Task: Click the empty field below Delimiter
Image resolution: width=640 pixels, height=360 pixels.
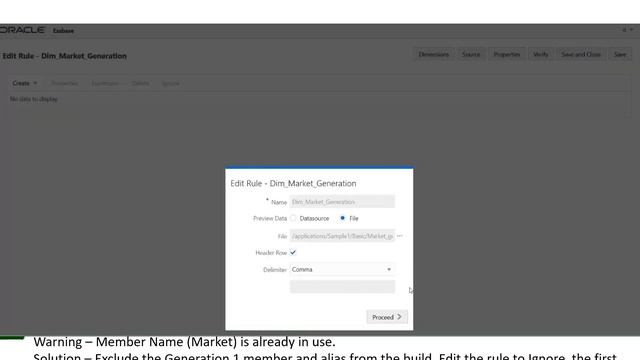Action: click(342, 287)
